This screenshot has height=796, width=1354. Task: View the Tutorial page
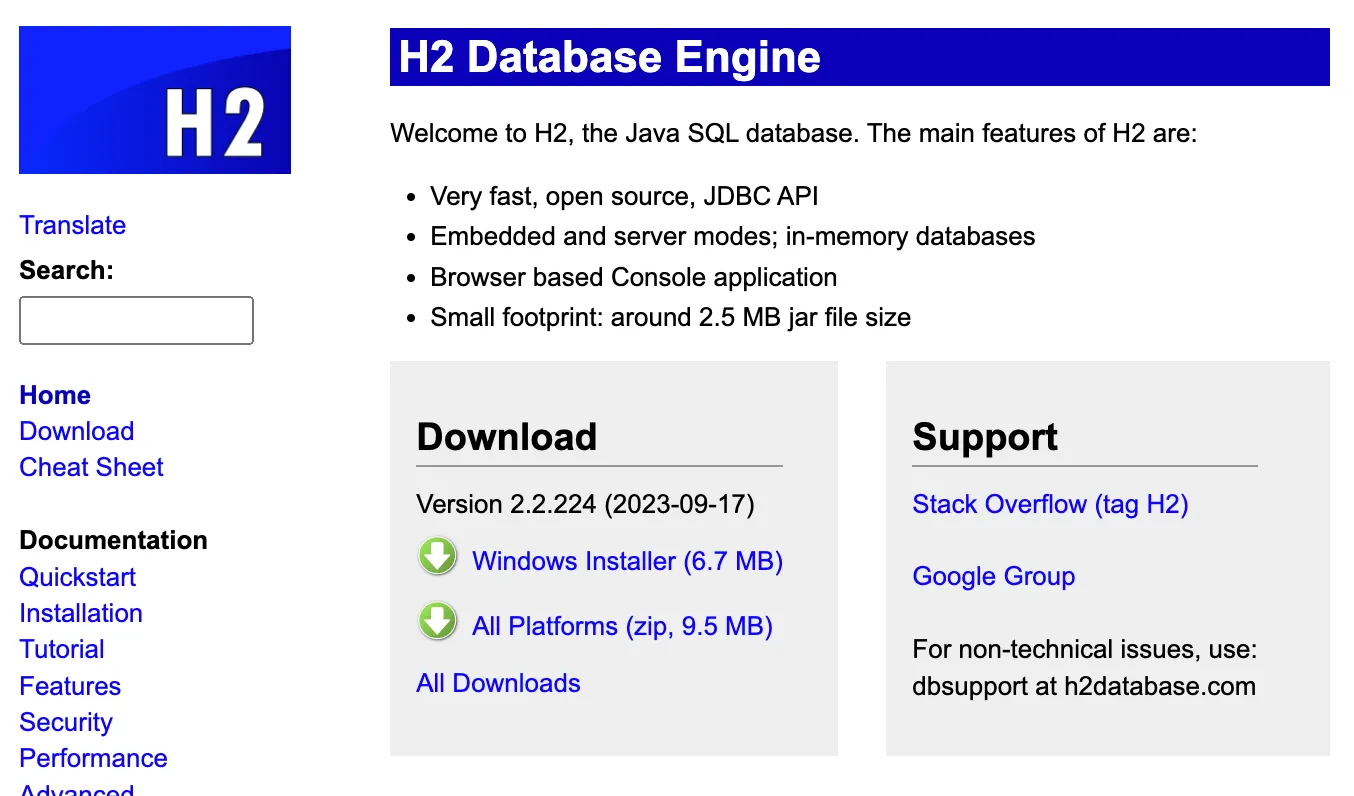62,649
